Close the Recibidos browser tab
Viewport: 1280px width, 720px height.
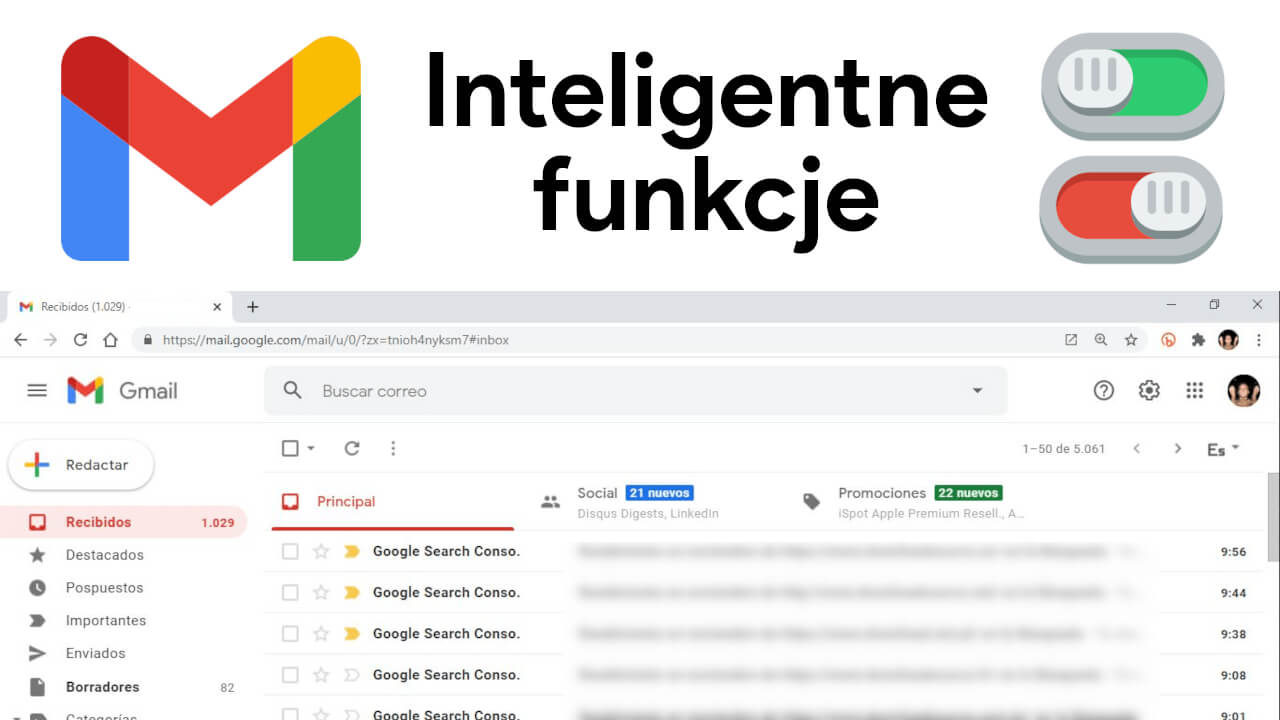pos(217,307)
